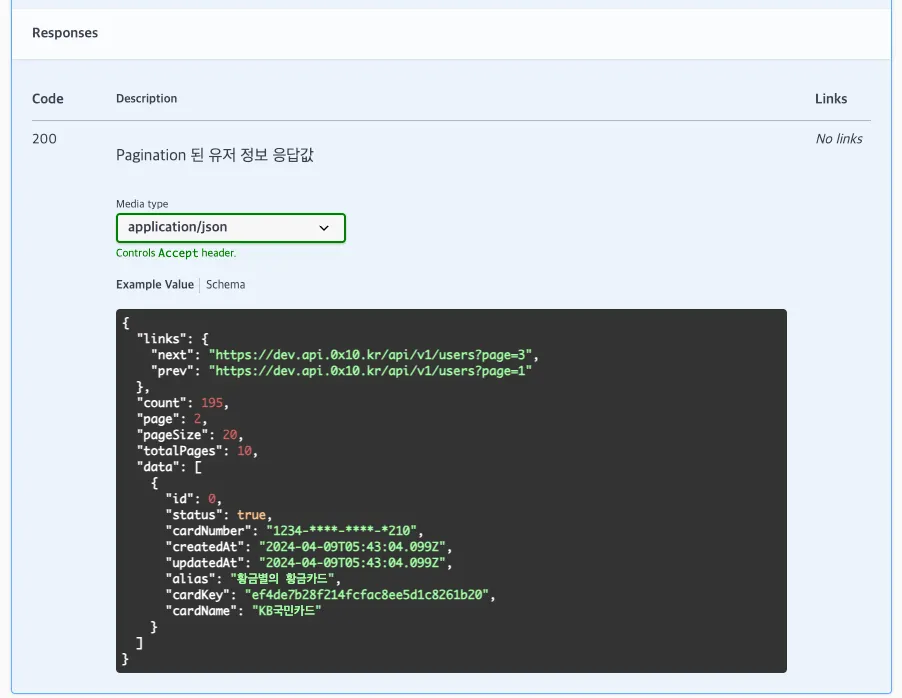Click the Media type label
Image resolution: width=902 pixels, height=698 pixels.
pos(142,204)
